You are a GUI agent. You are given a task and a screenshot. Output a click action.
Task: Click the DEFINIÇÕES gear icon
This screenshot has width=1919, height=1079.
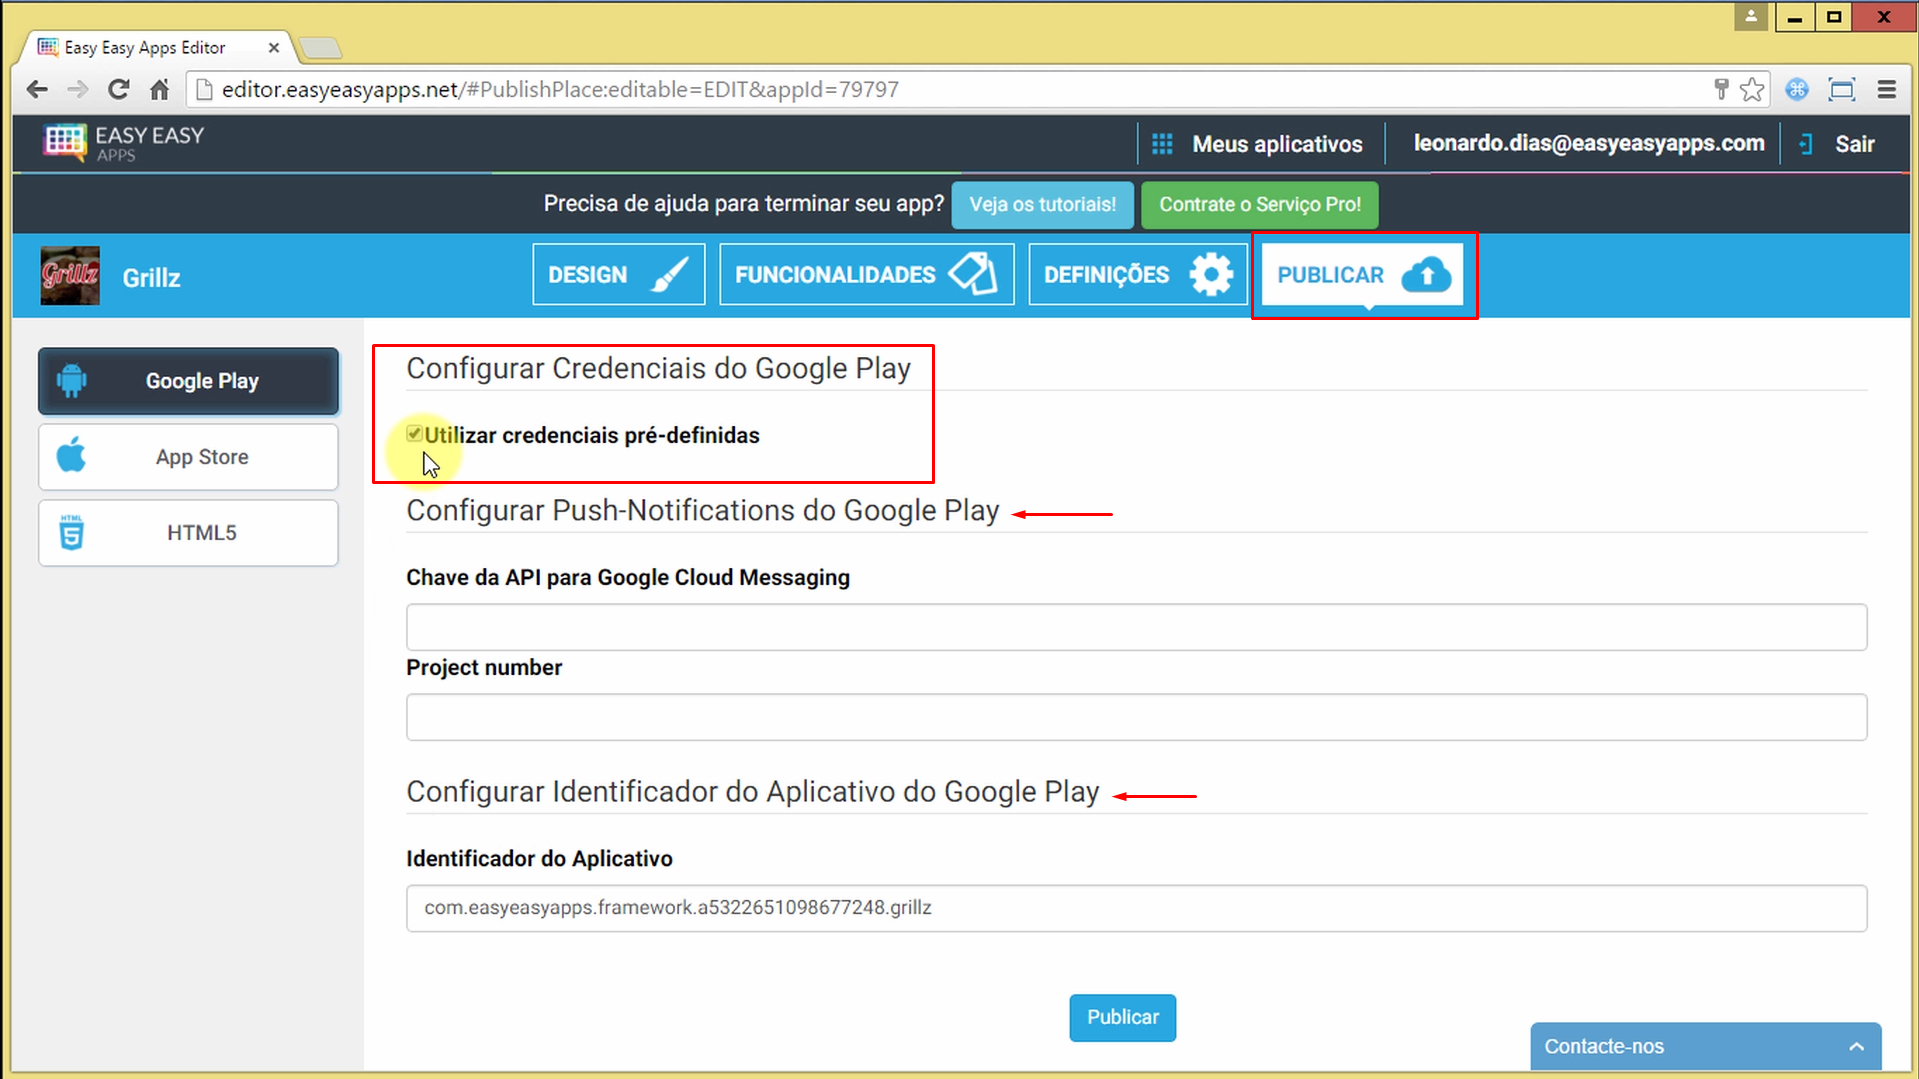pos(1211,274)
